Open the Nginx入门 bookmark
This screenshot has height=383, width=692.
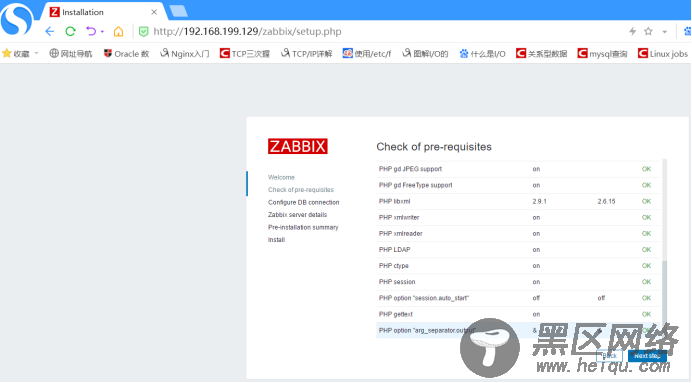tap(184, 54)
